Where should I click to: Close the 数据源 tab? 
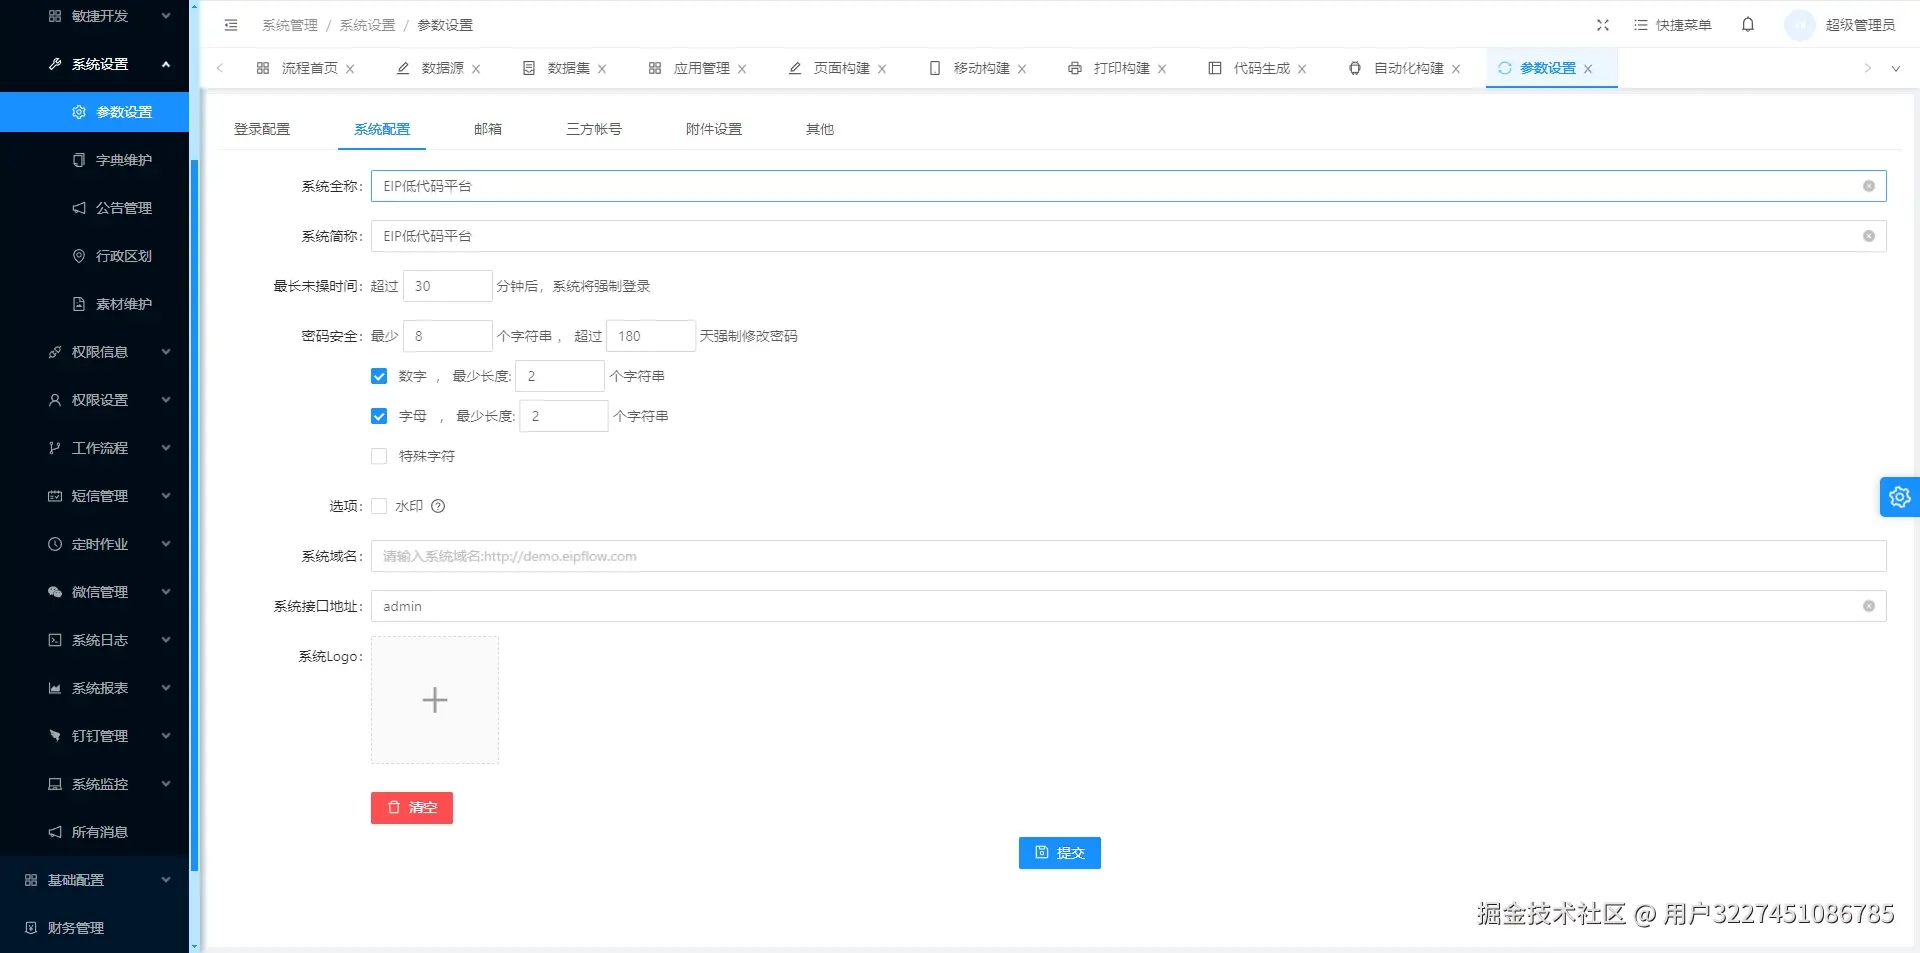pyautogui.click(x=476, y=69)
